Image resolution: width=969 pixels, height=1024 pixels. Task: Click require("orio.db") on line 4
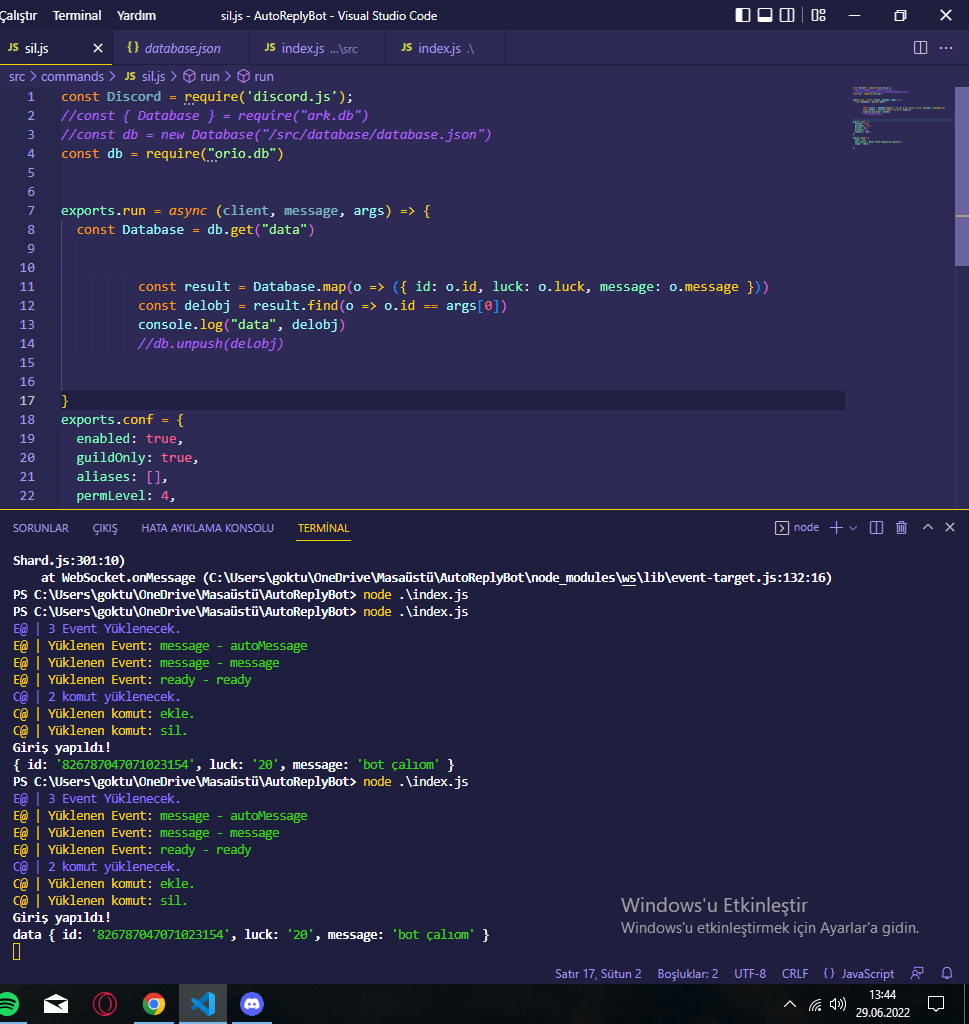(214, 153)
